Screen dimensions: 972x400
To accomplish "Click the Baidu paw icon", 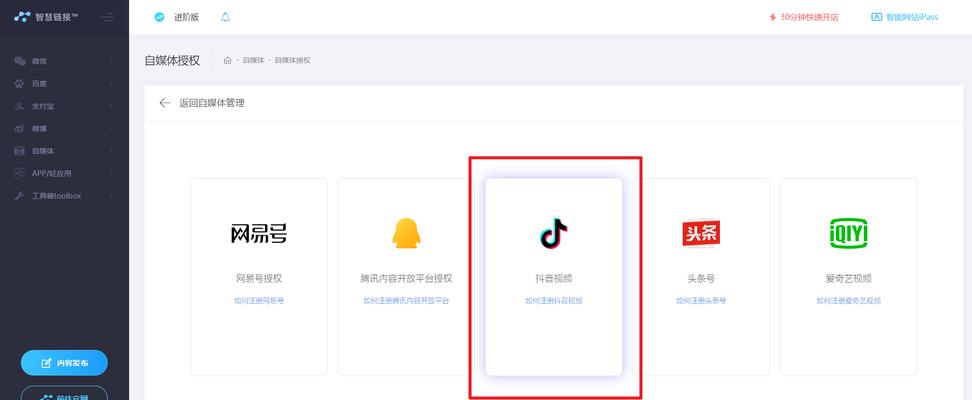I will [x=19, y=83].
